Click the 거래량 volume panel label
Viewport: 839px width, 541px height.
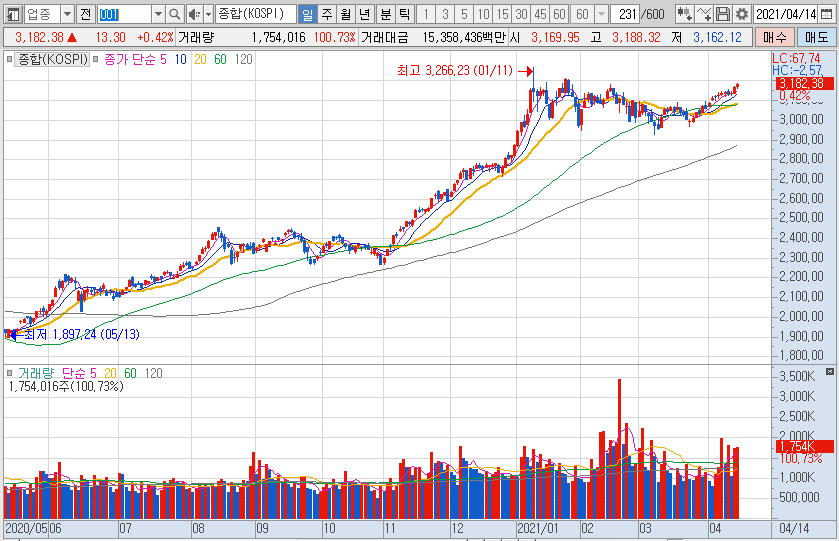click(36, 373)
